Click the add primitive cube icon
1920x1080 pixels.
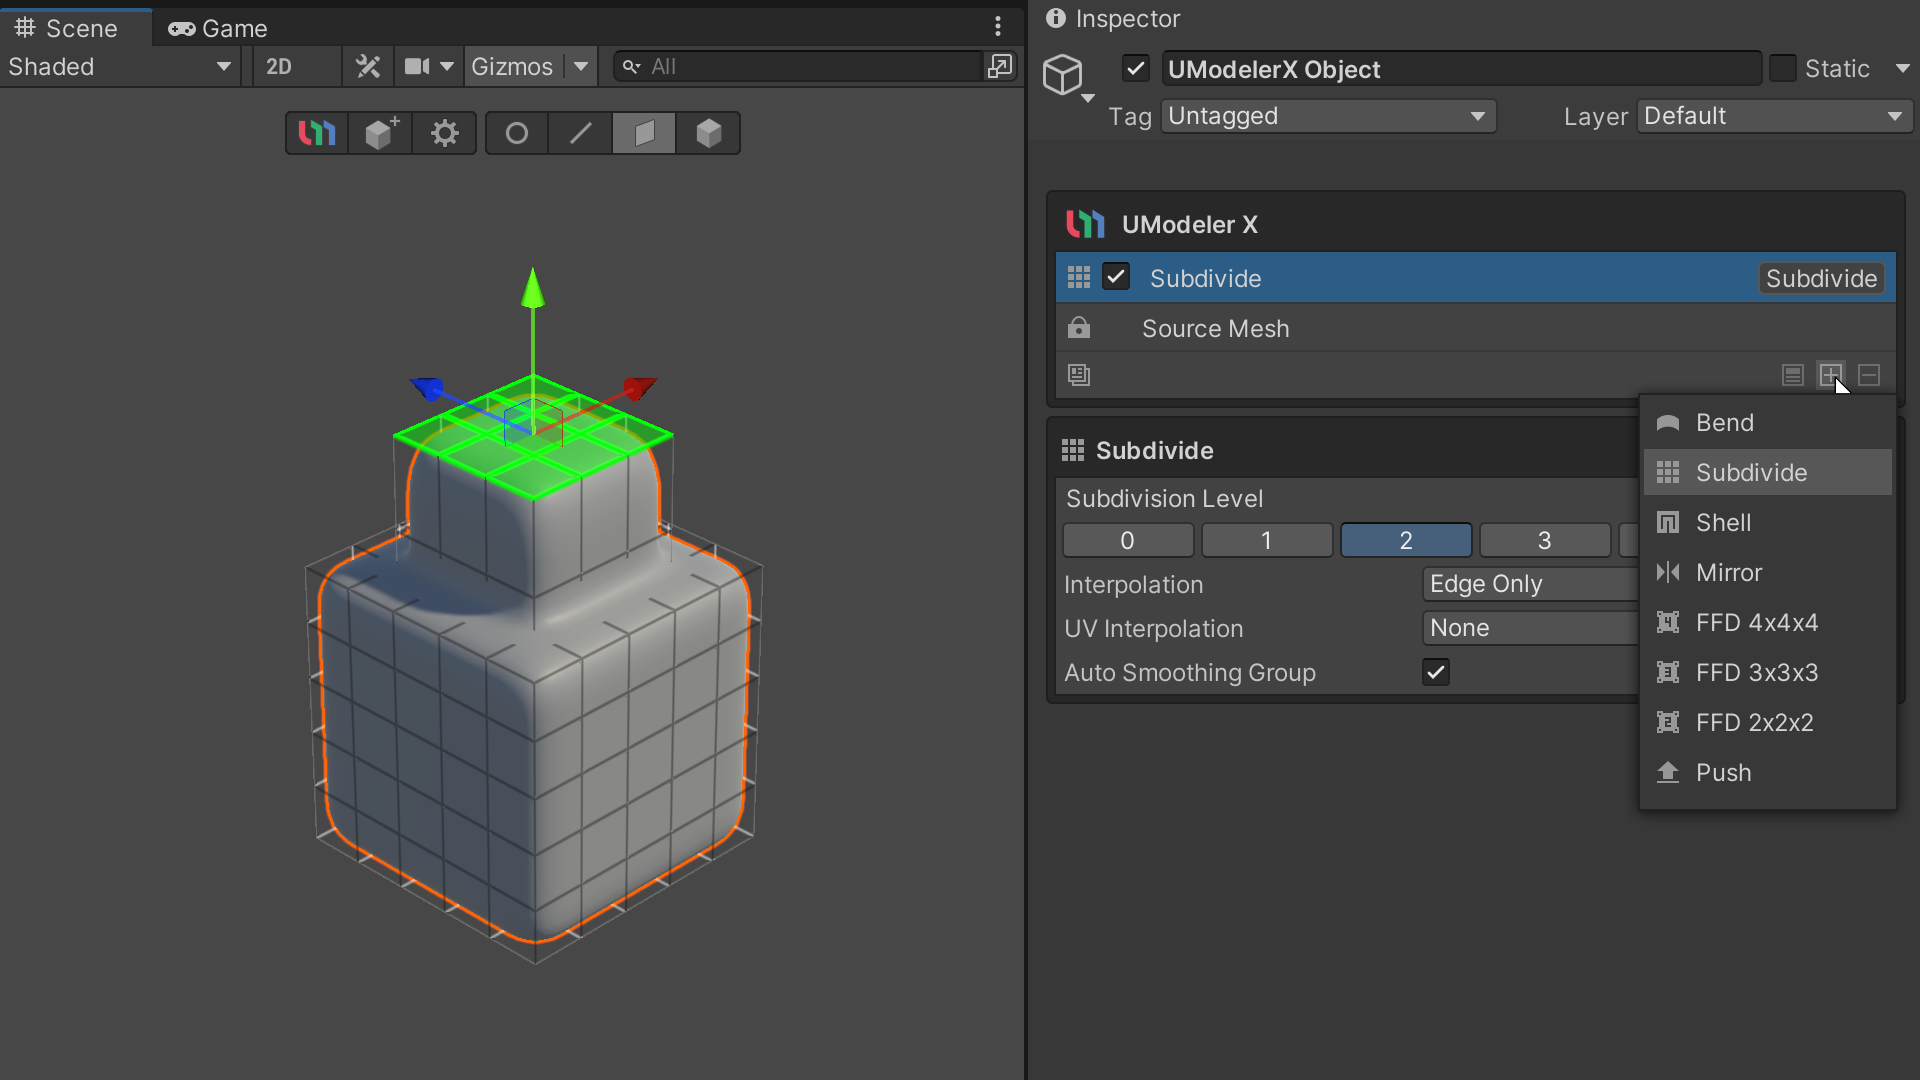click(x=381, y=133)
